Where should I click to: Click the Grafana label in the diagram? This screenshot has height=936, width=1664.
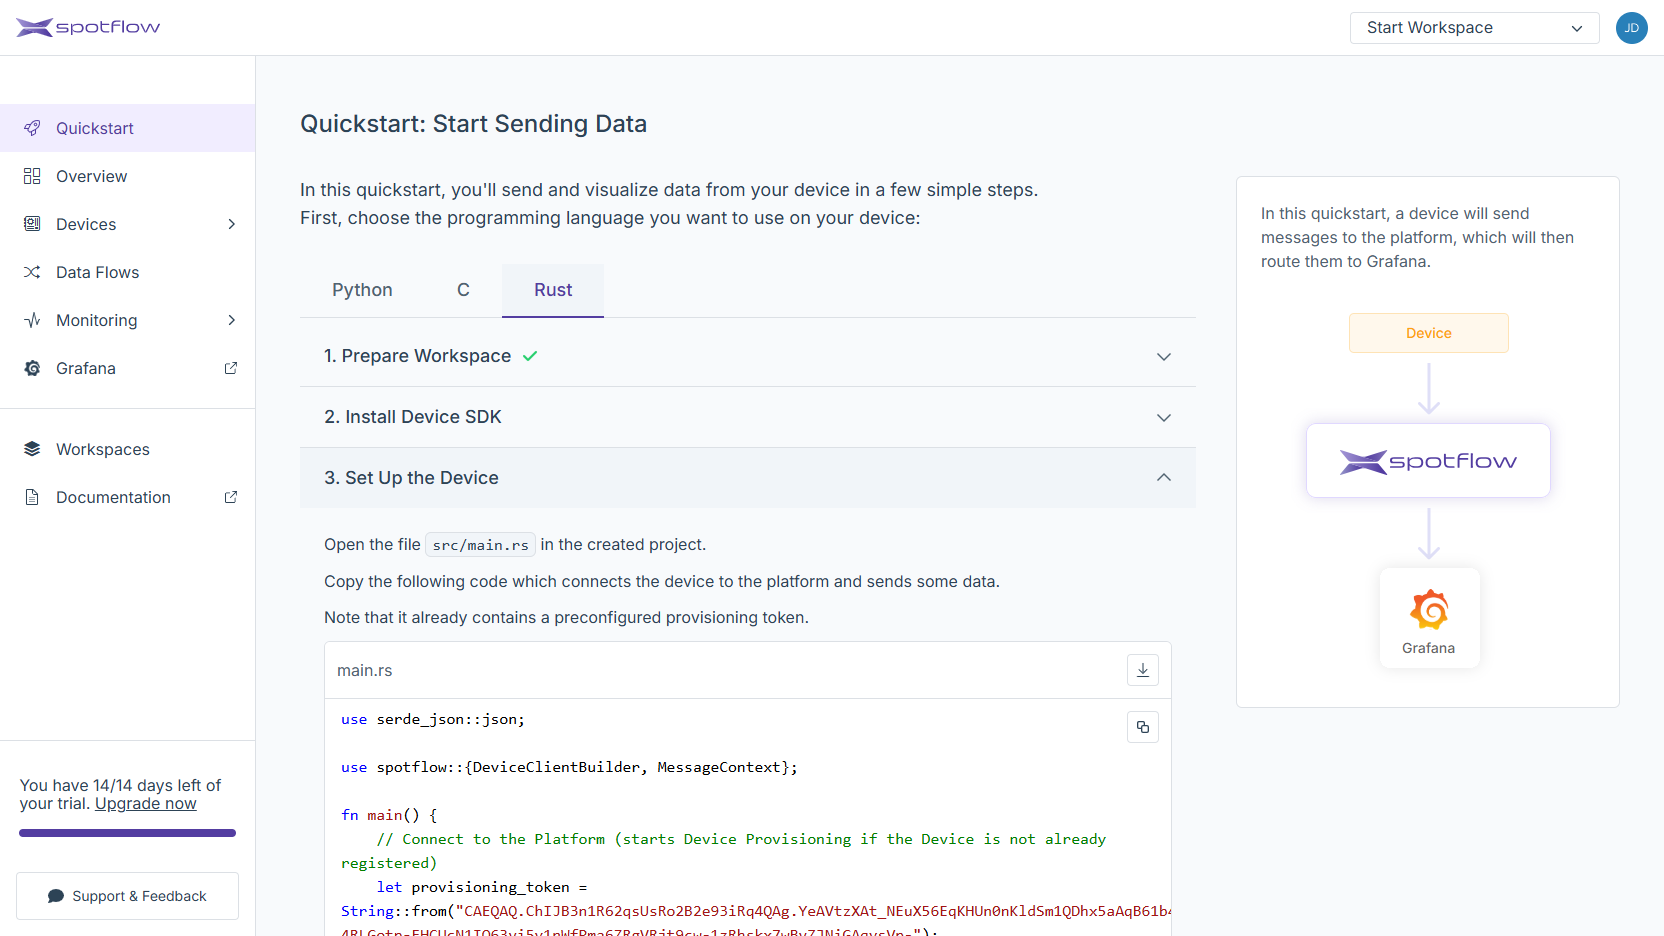pyautogui.click(x=1428, y=648)
